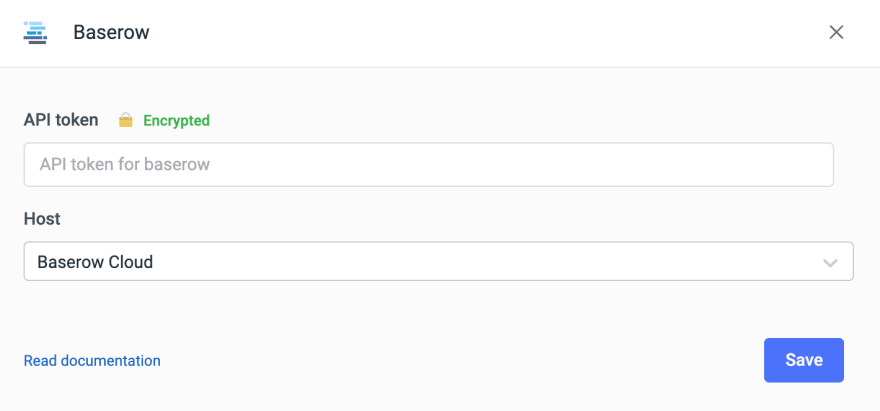
Task: Click the Host field label
Action: 42,218
